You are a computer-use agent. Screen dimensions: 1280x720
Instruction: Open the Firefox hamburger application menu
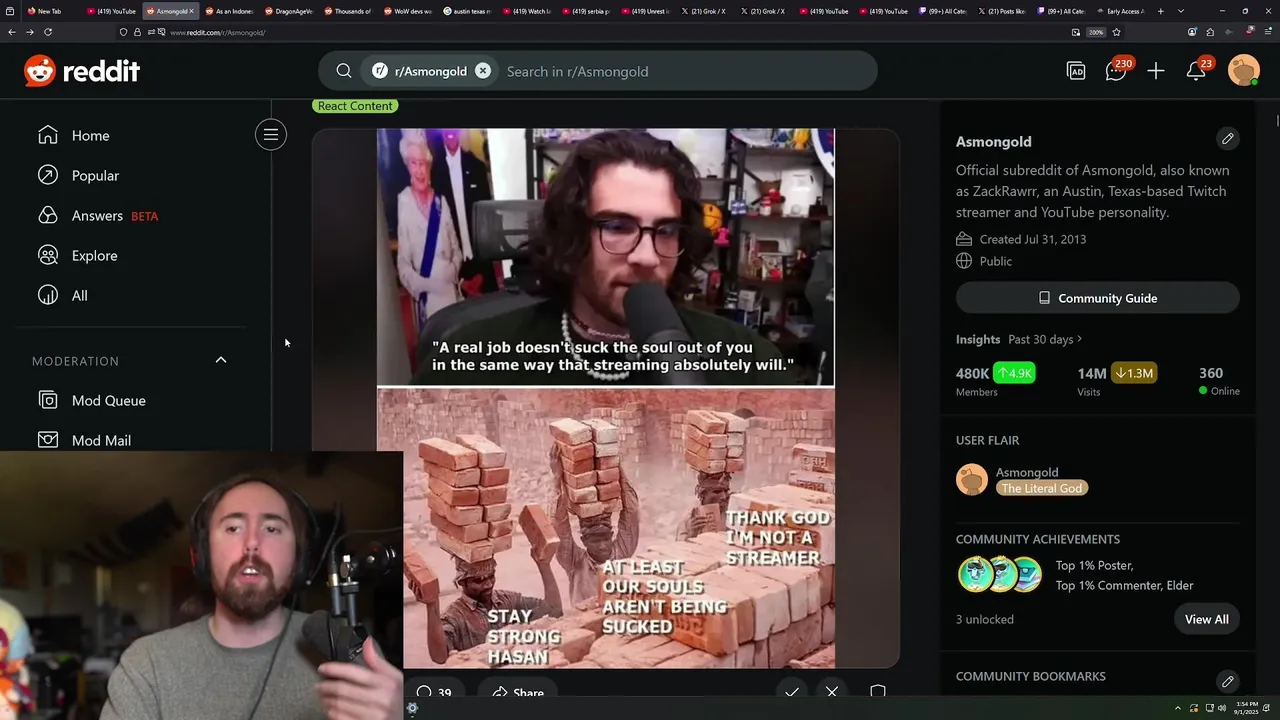(1267, 32)
